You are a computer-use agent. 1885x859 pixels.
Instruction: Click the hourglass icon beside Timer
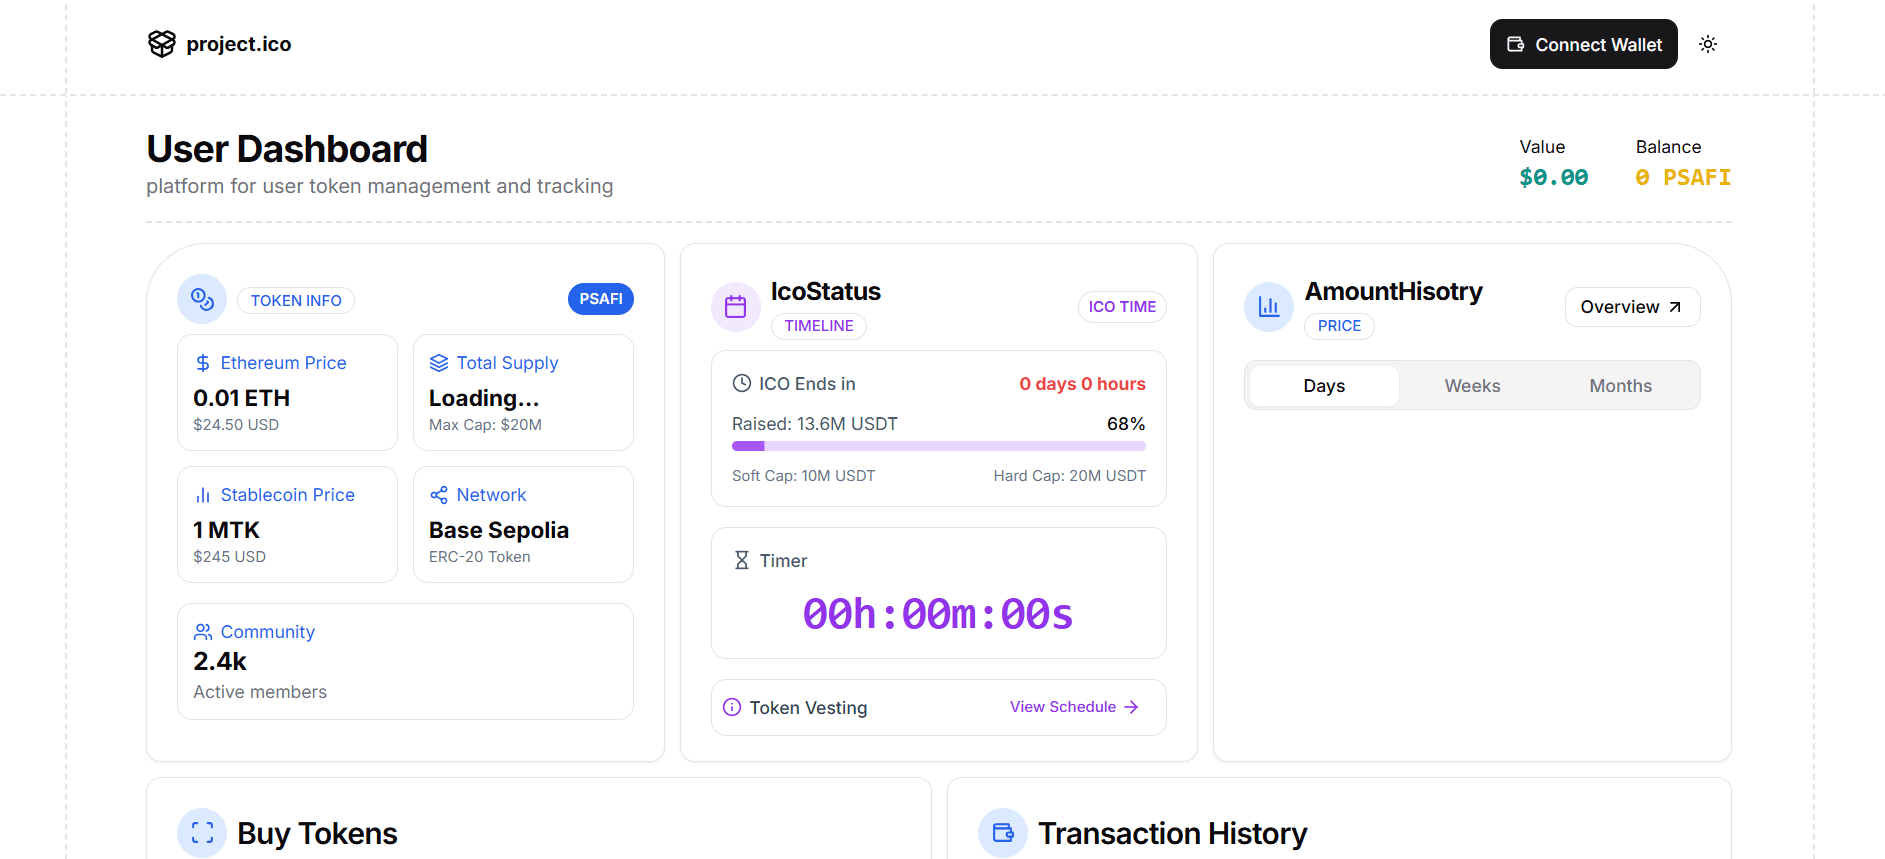tap(741, 560)
